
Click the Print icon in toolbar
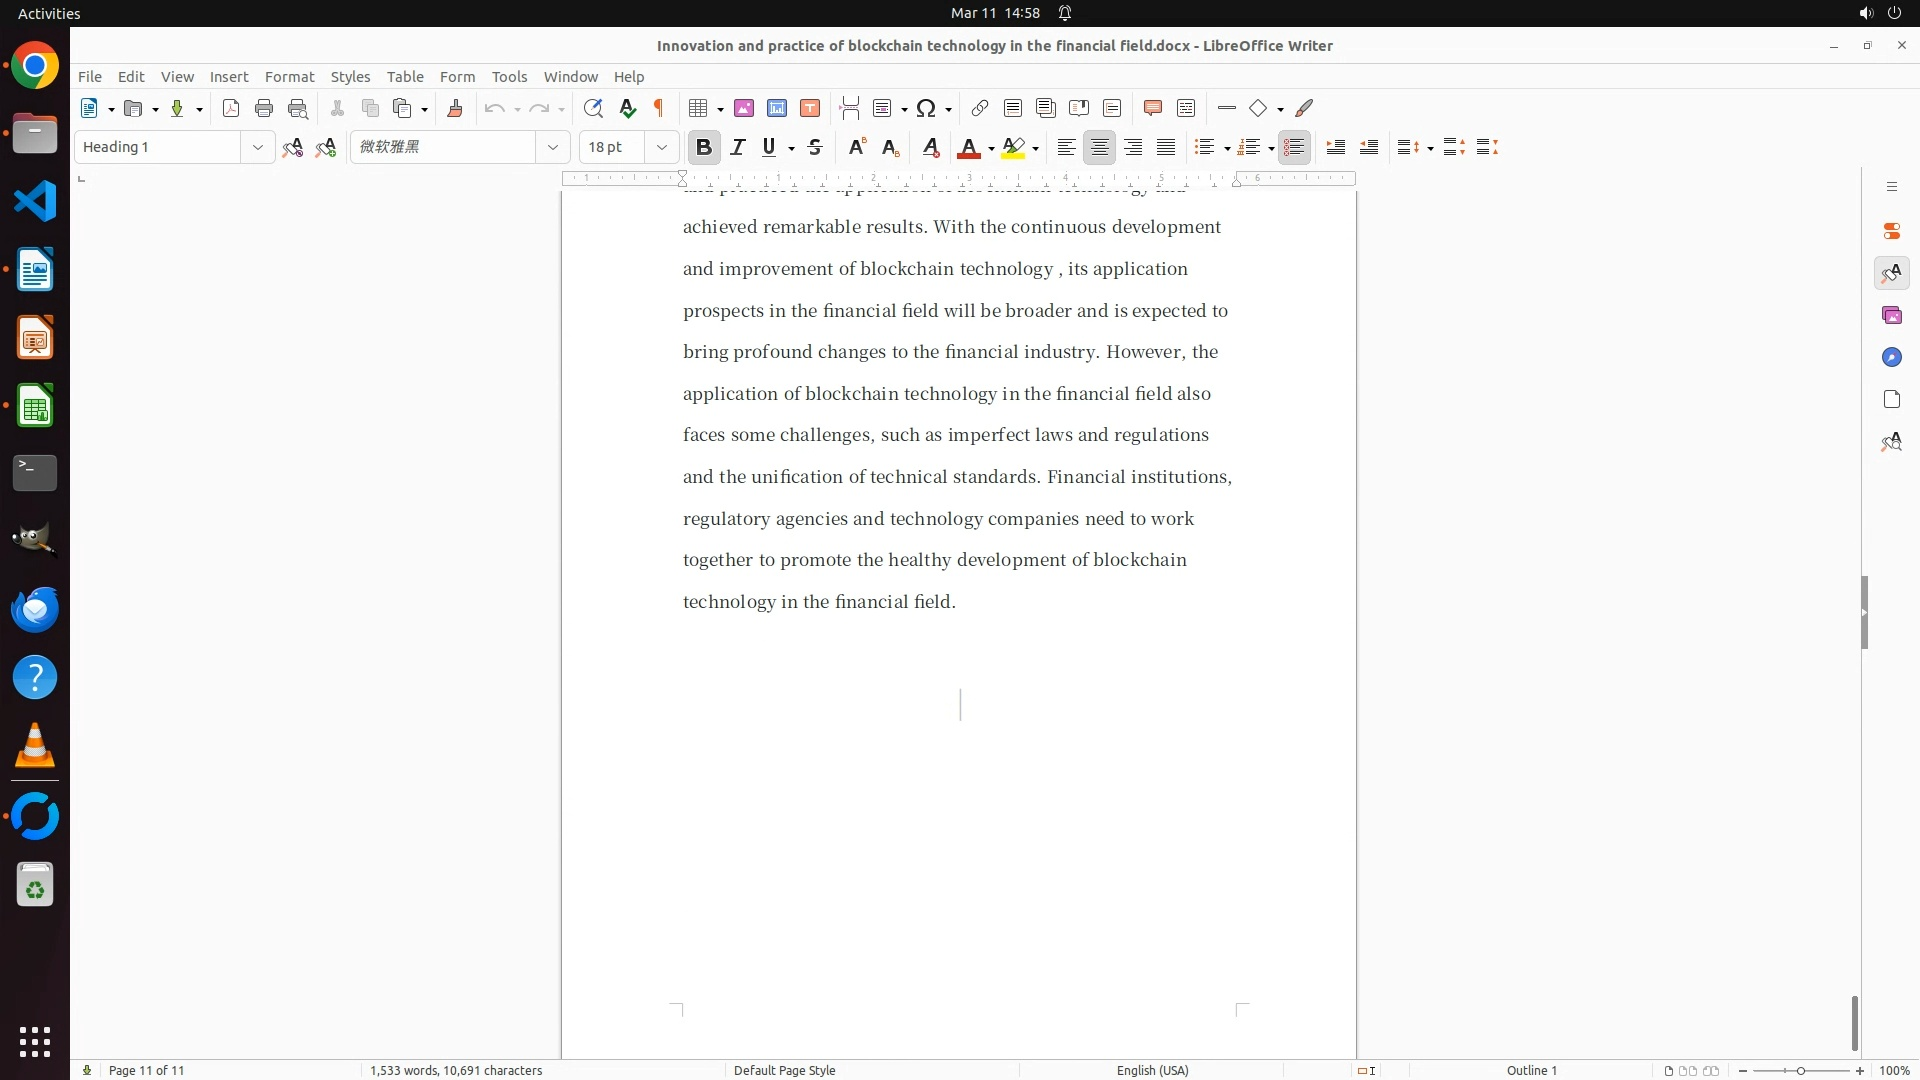(x=264, y=109)
